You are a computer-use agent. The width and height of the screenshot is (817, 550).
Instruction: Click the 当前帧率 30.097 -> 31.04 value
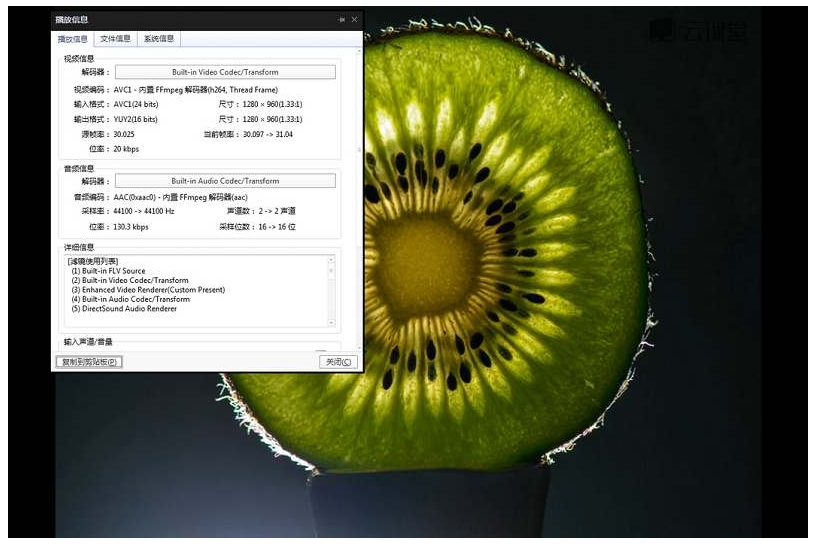coord(268,134)
